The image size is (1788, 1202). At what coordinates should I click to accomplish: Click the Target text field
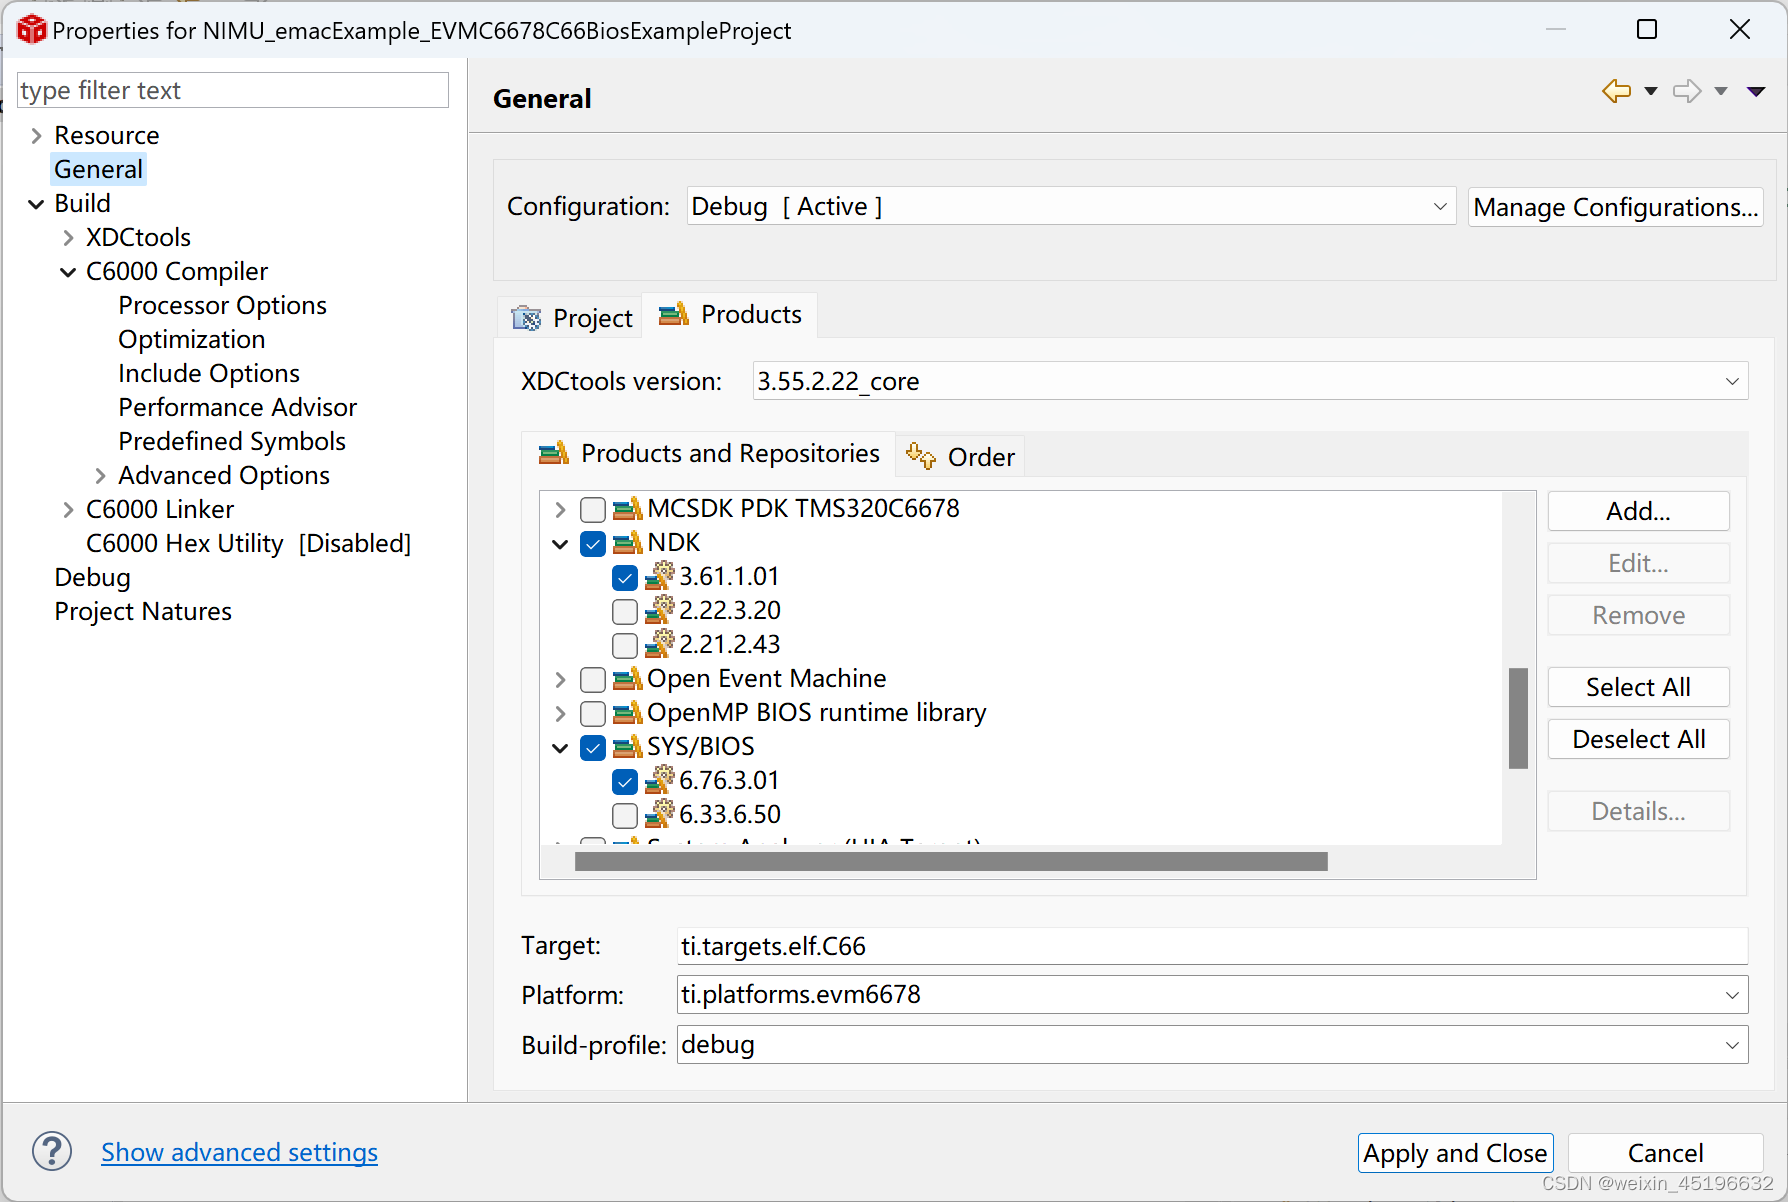1212,946
